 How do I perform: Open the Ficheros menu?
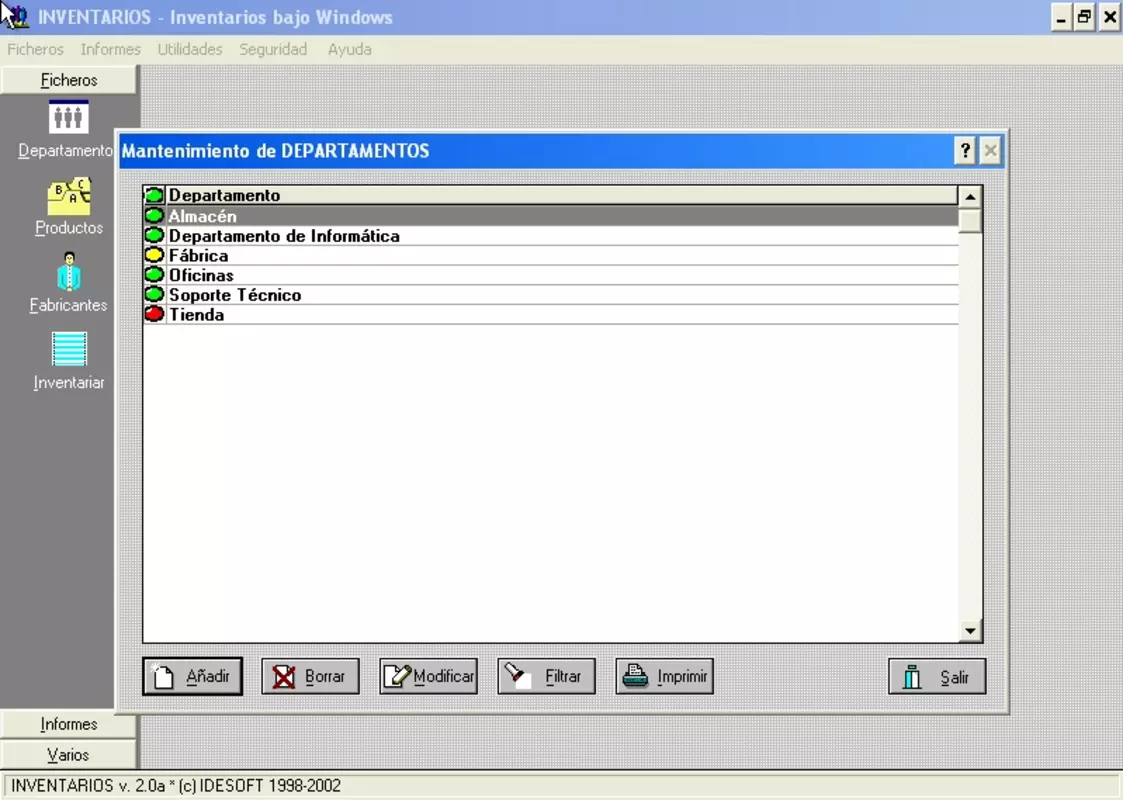35,49
